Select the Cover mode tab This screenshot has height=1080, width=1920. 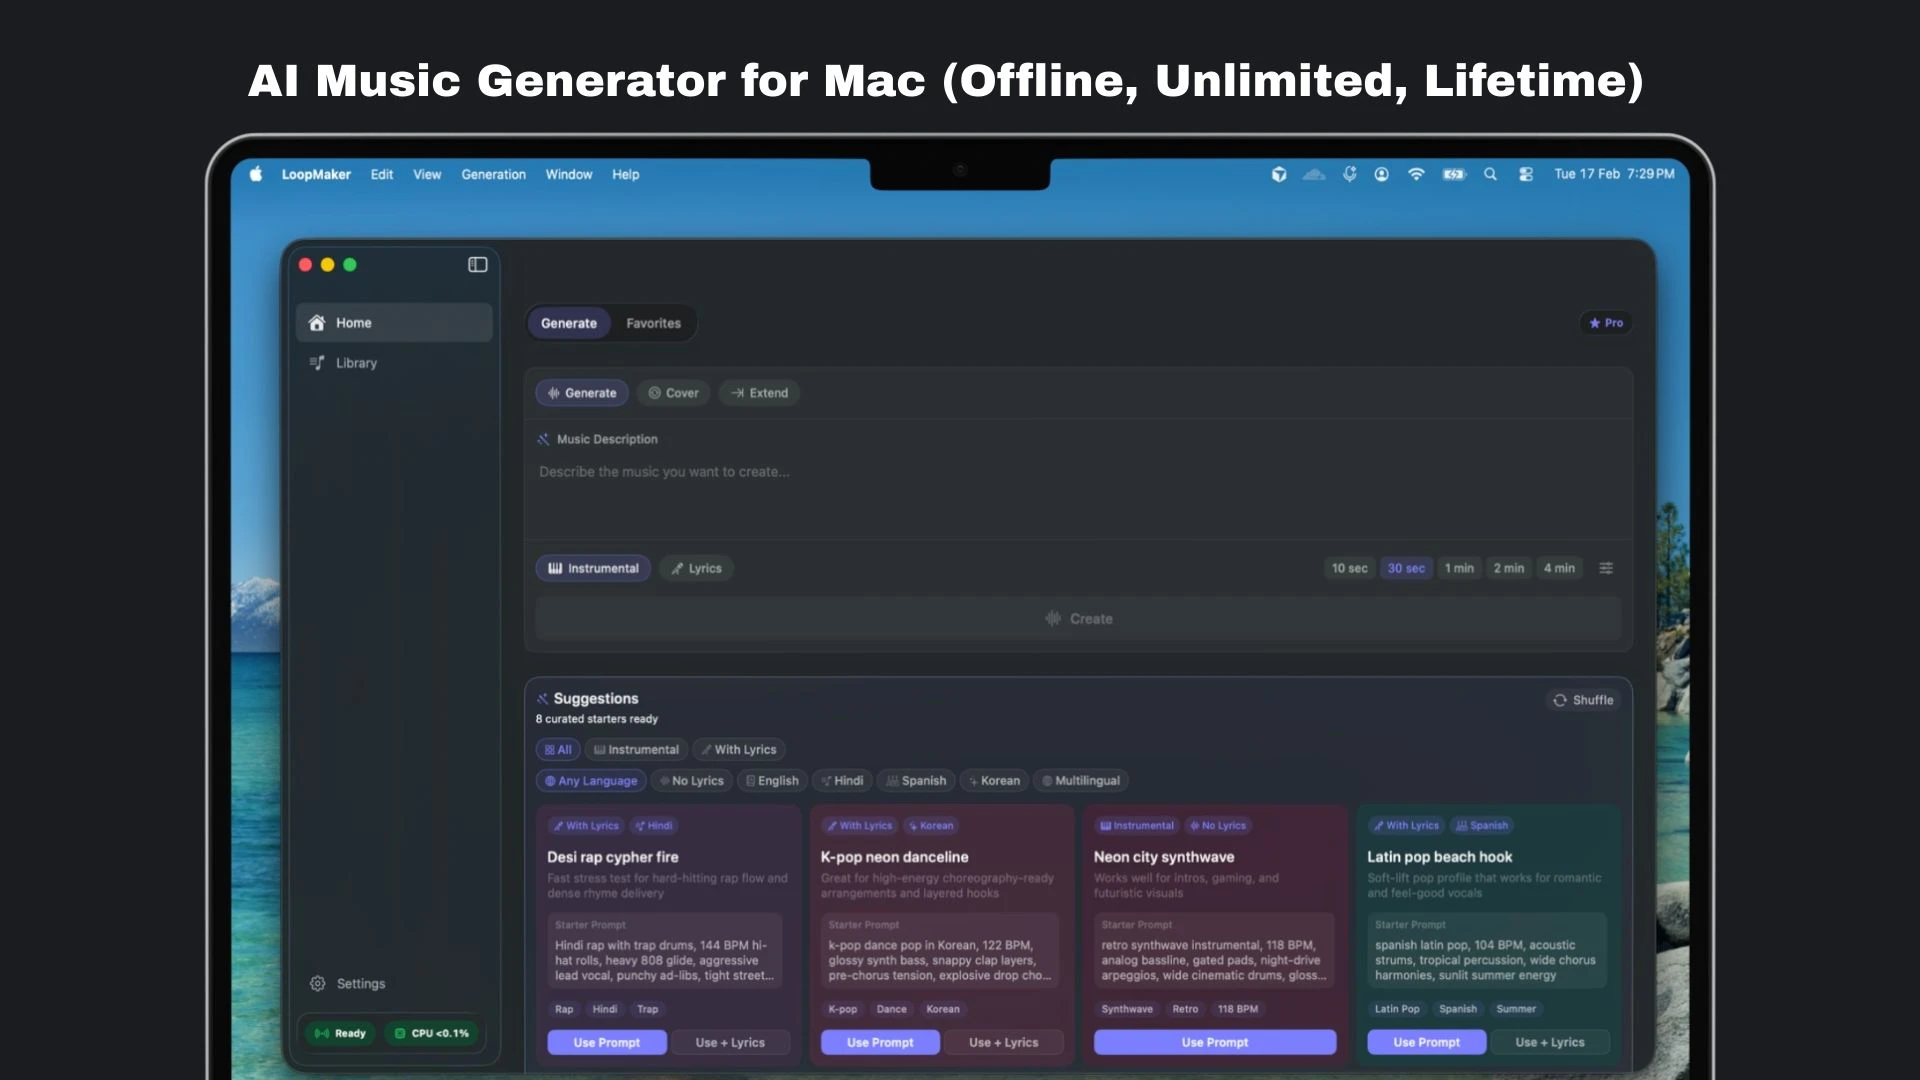click(673, 393)
